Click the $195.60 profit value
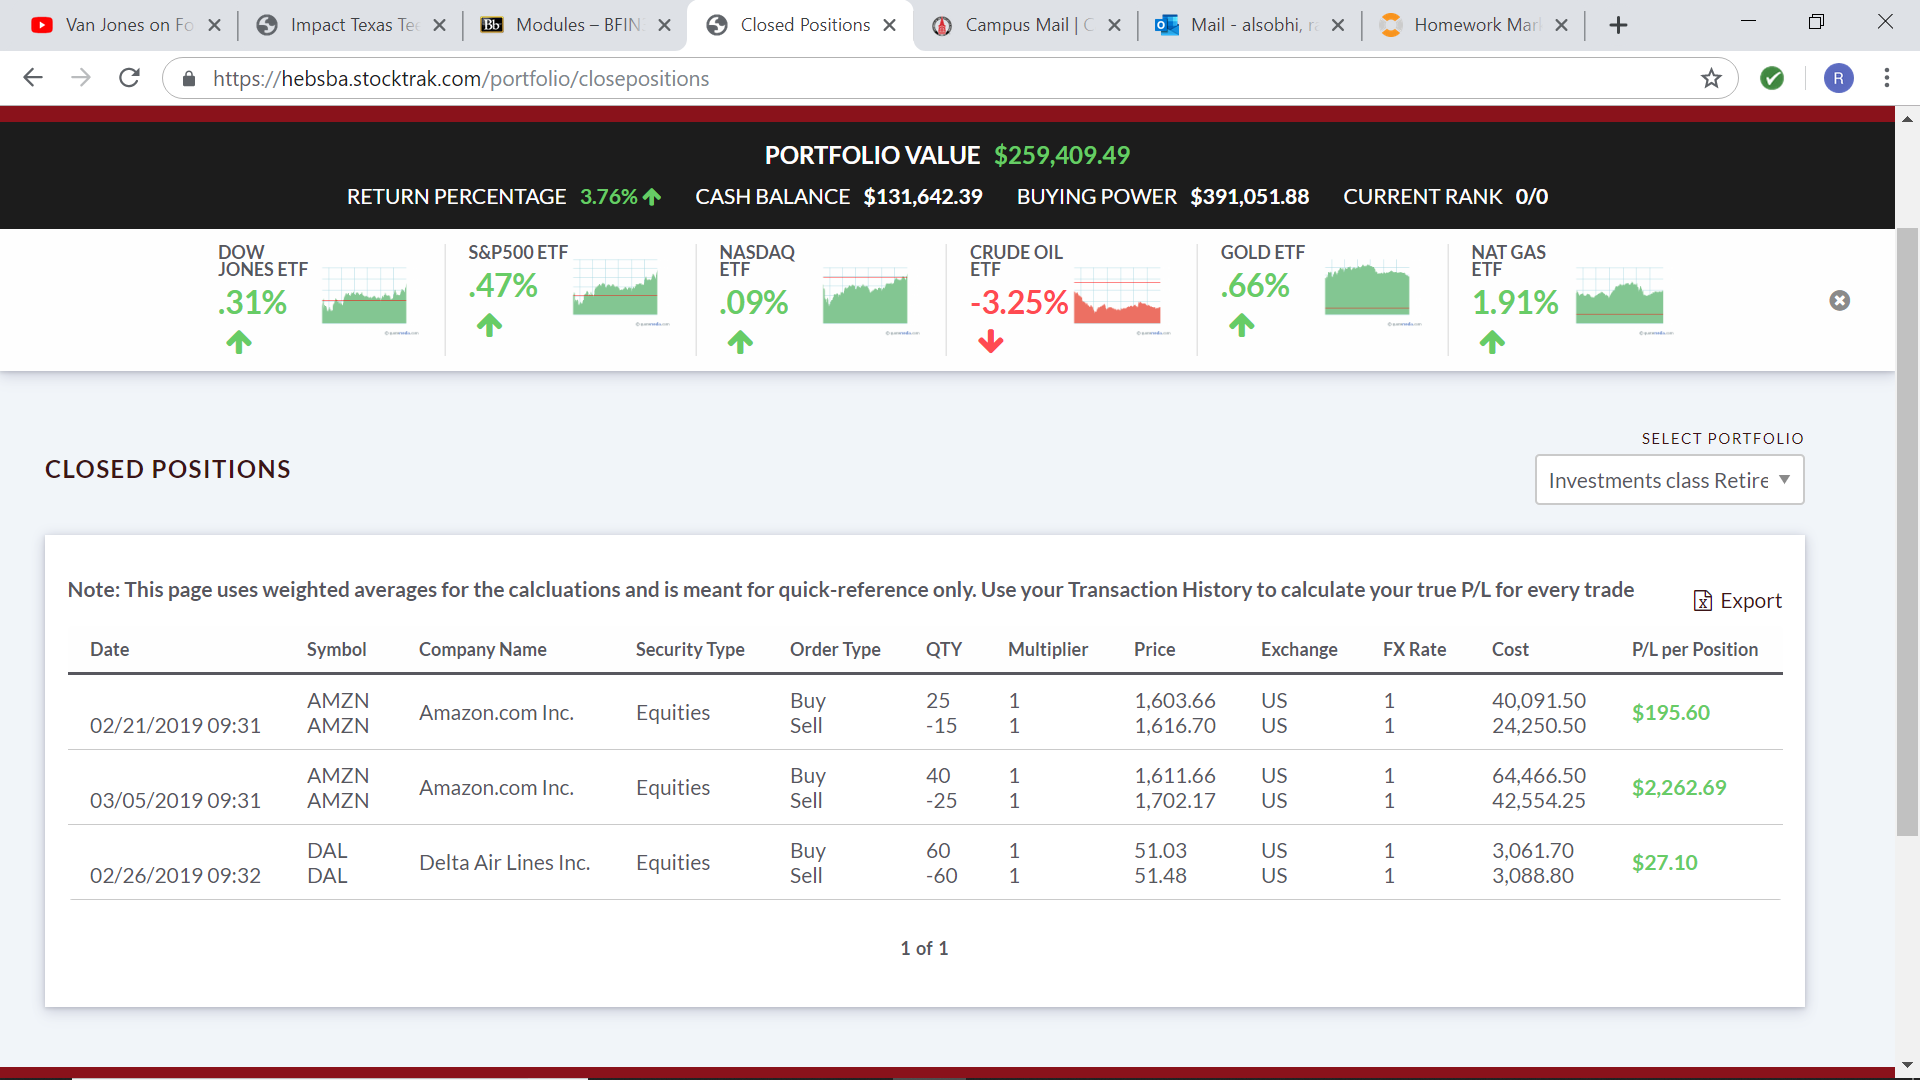 tap(1671, 712)
